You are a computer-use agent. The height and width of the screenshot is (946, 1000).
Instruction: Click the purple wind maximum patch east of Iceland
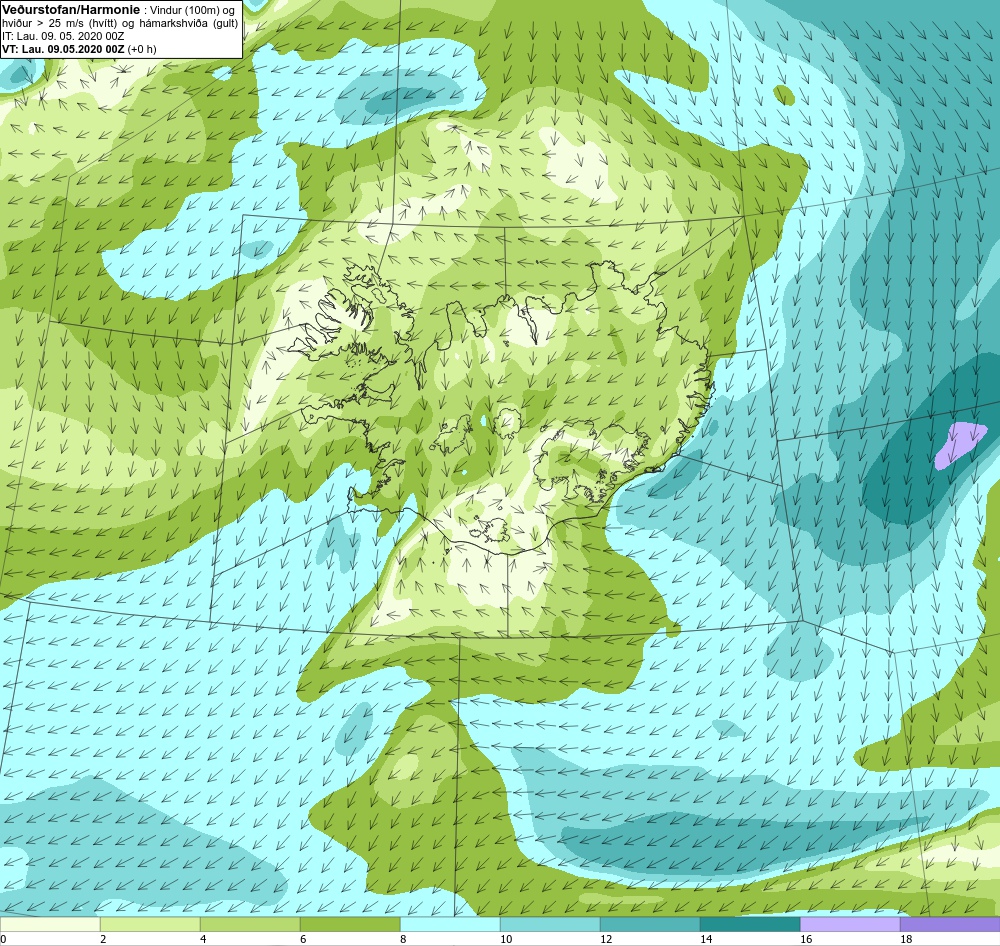[960, 445]
